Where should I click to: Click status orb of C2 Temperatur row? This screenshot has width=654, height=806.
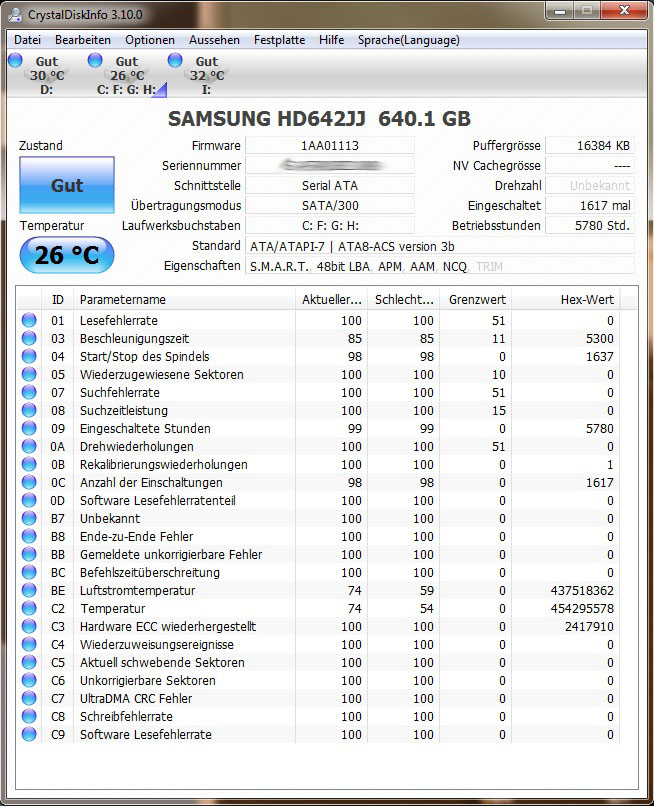tap(29, 608)
